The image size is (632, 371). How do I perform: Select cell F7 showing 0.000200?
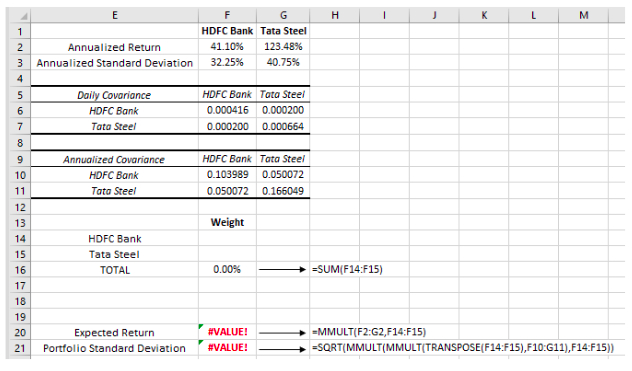pos(227,126)
